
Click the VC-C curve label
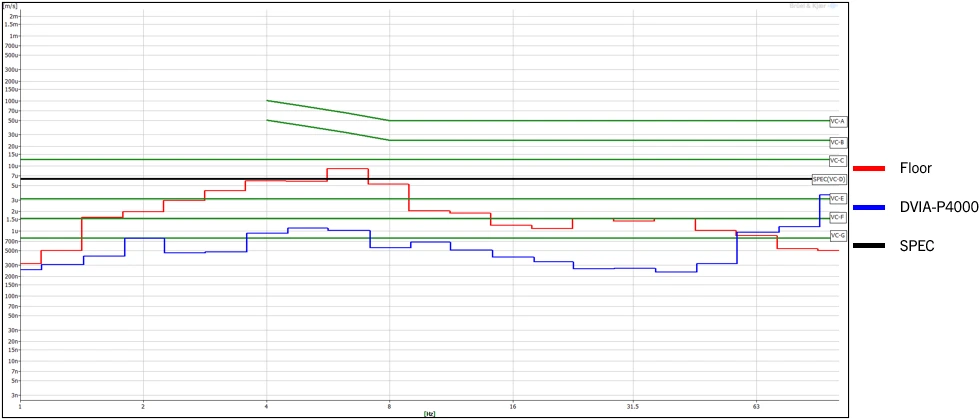837,161
